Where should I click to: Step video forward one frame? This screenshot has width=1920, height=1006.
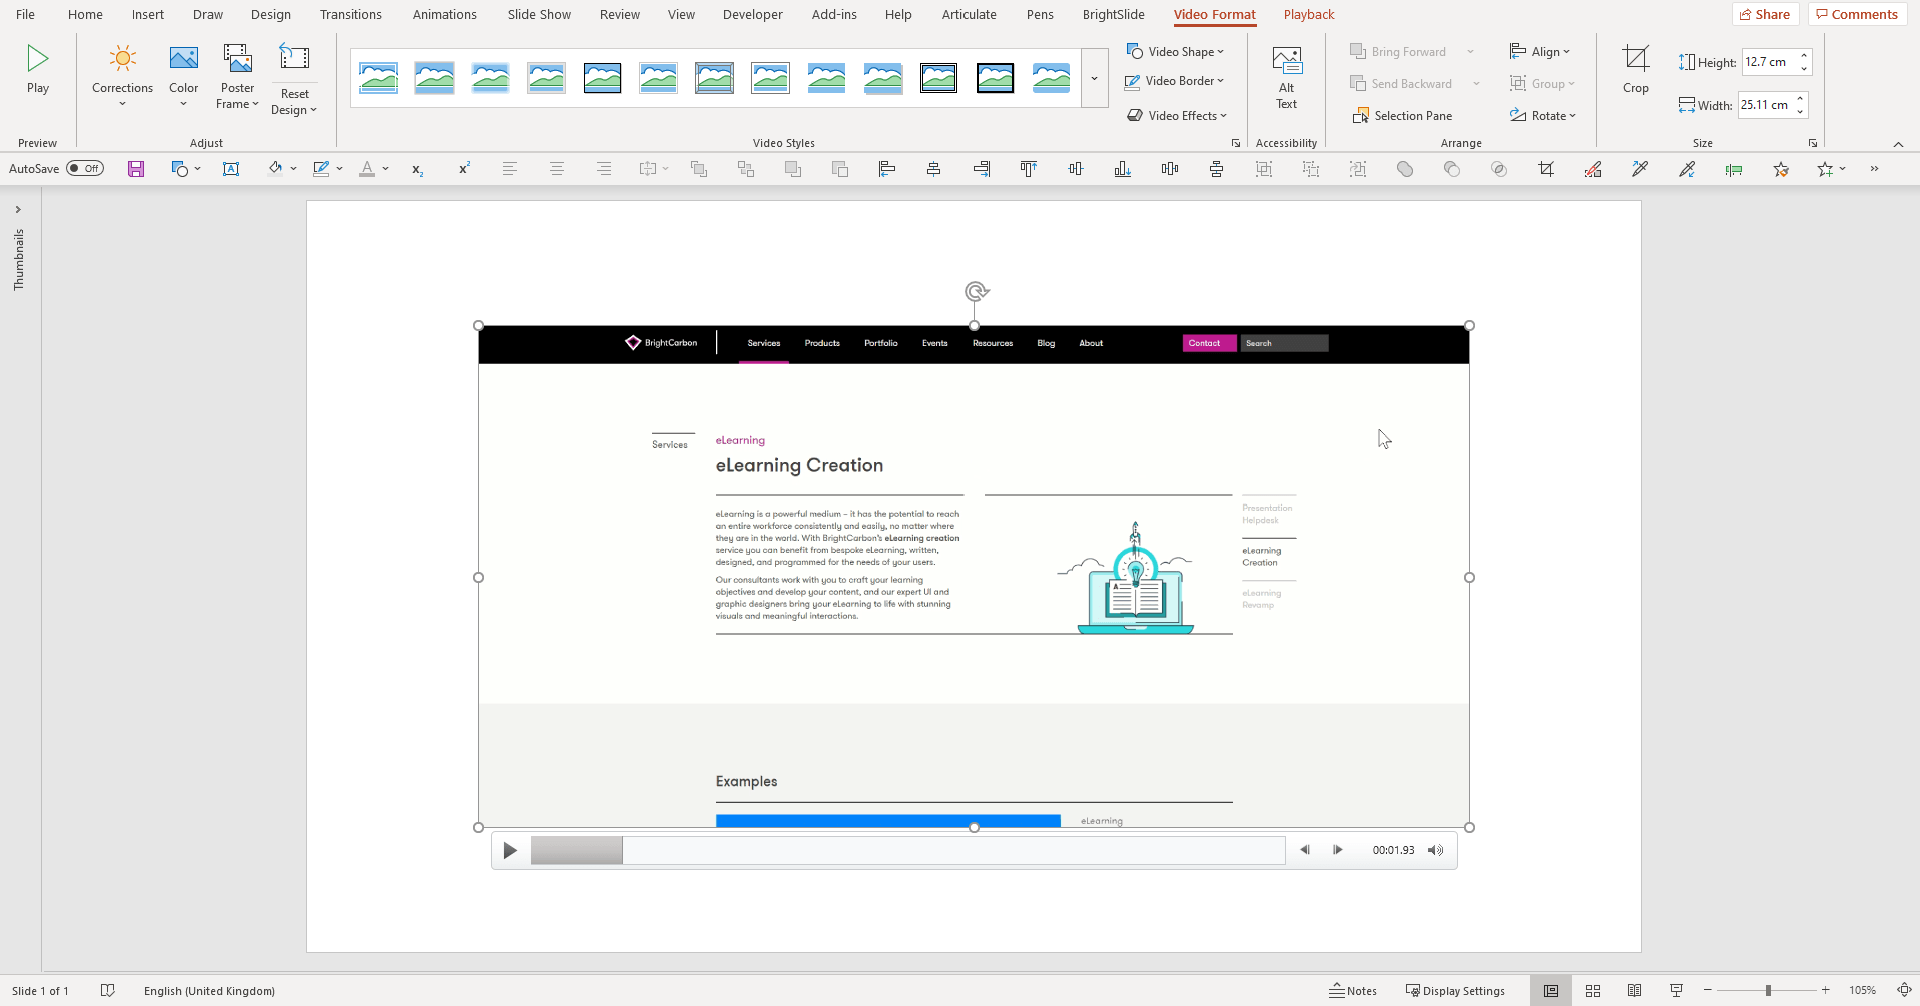click(x=1338, y=850)
